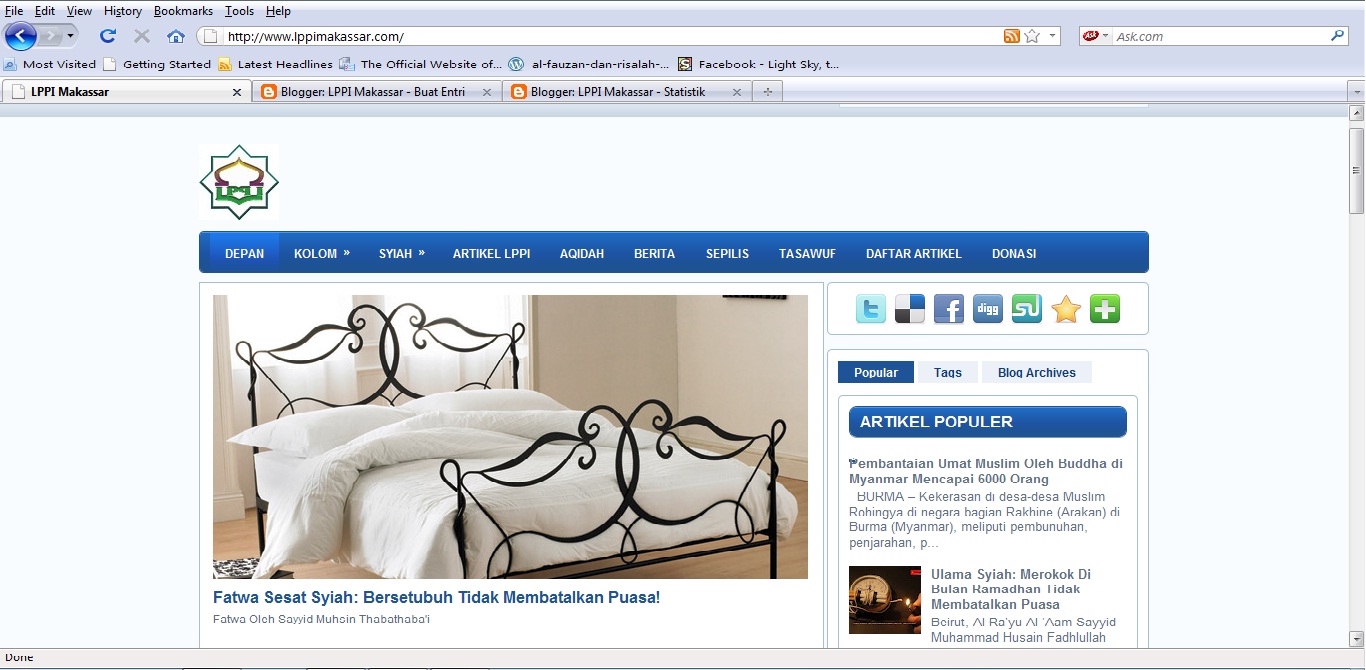Image resolution: width=1366 pixels, height=670 pixels.
Task: Bookmark this page with the star icon
Action: pyautogui.click(x=1032, y=36)
